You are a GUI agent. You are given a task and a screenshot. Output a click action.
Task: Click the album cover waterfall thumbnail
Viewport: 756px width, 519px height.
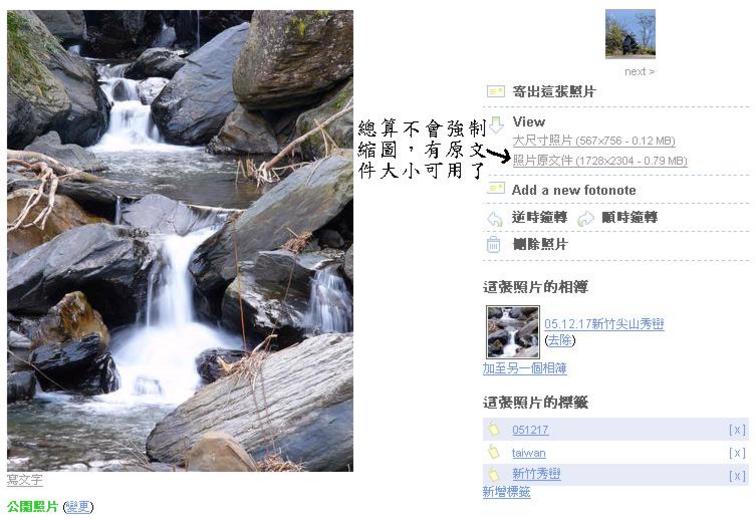point(513,332)
